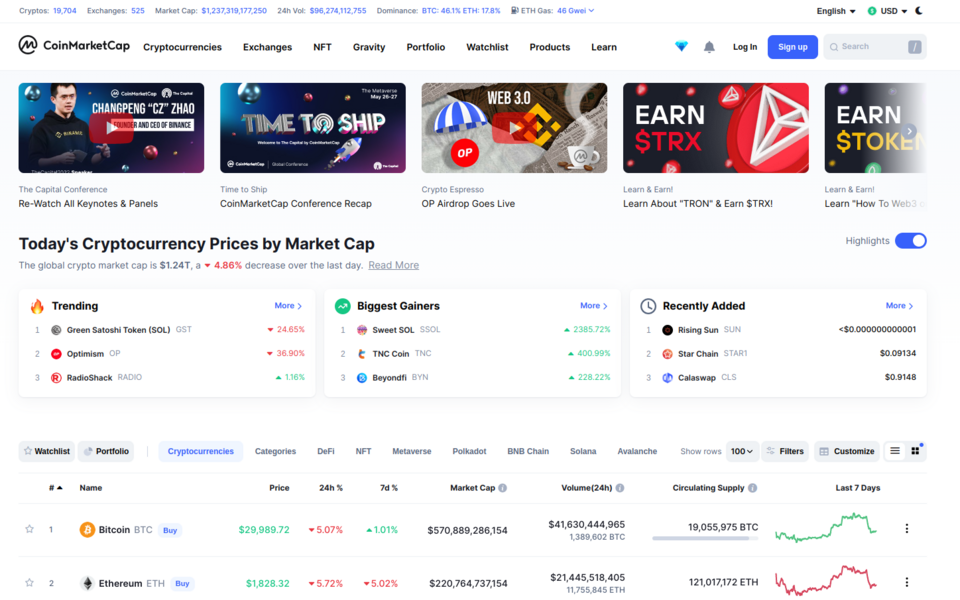
Task: Click the Calaswap coin icon
Action: click(x=667, y=378)
